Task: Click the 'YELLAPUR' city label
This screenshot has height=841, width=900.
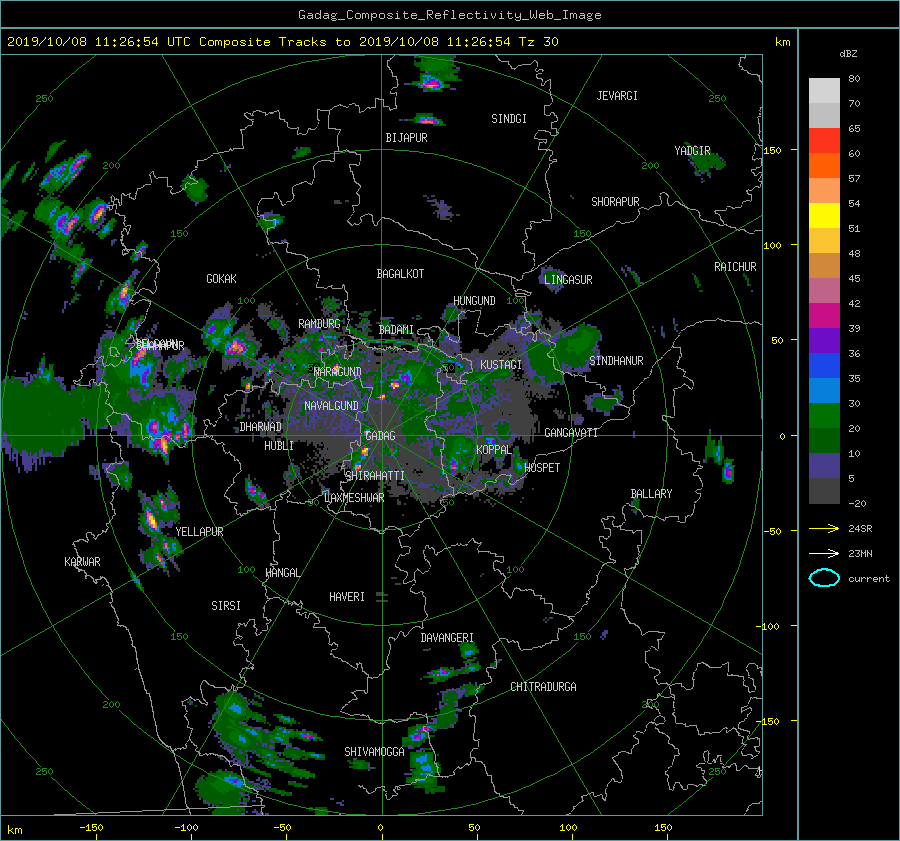Action: (x=199, y=532)
